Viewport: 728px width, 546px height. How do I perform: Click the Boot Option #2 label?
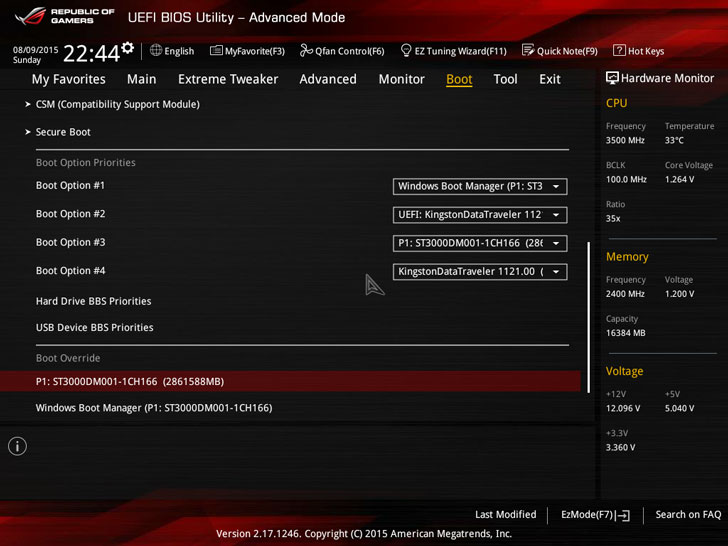pos(71,214)
